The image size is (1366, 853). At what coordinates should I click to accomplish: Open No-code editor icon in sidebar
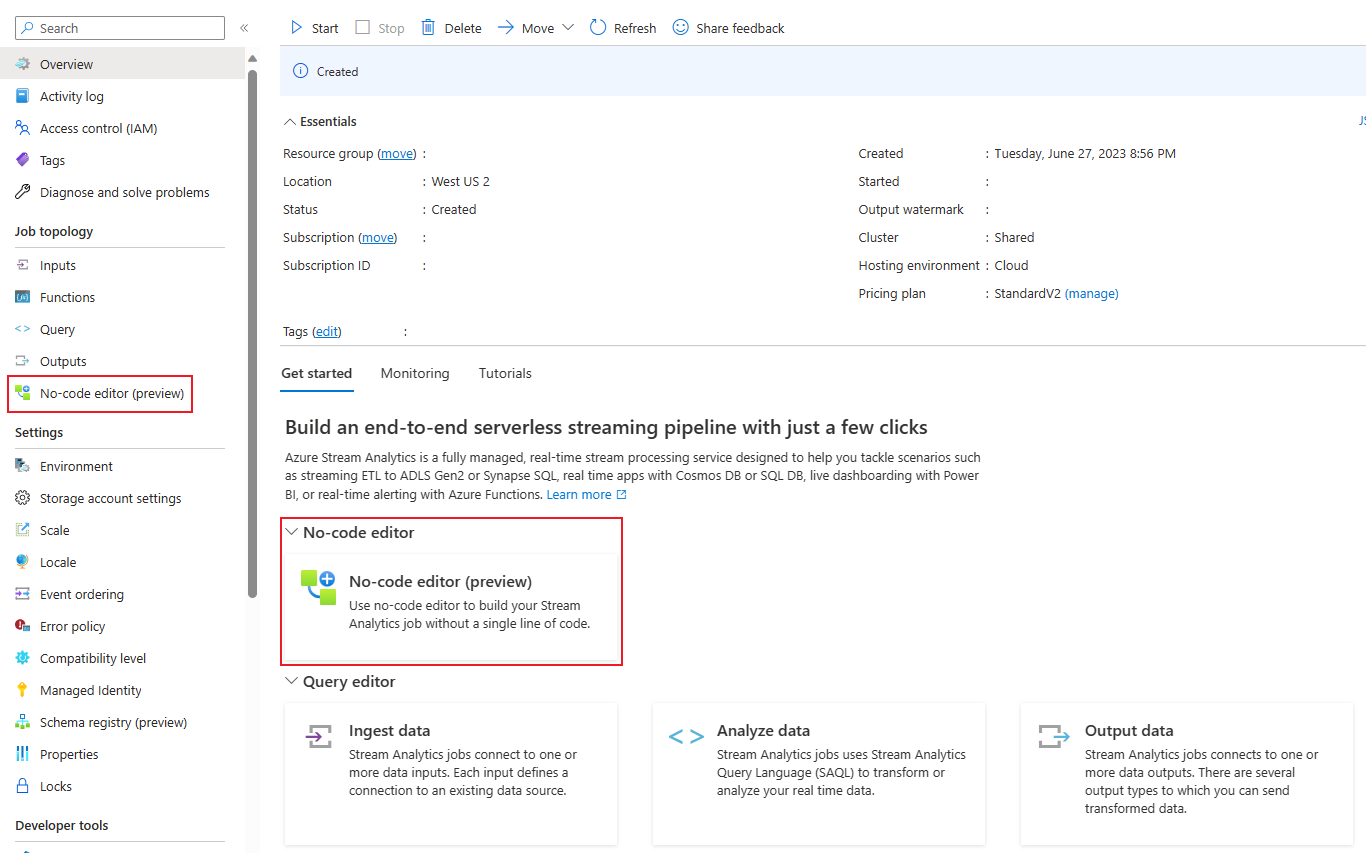click(23, 393)
